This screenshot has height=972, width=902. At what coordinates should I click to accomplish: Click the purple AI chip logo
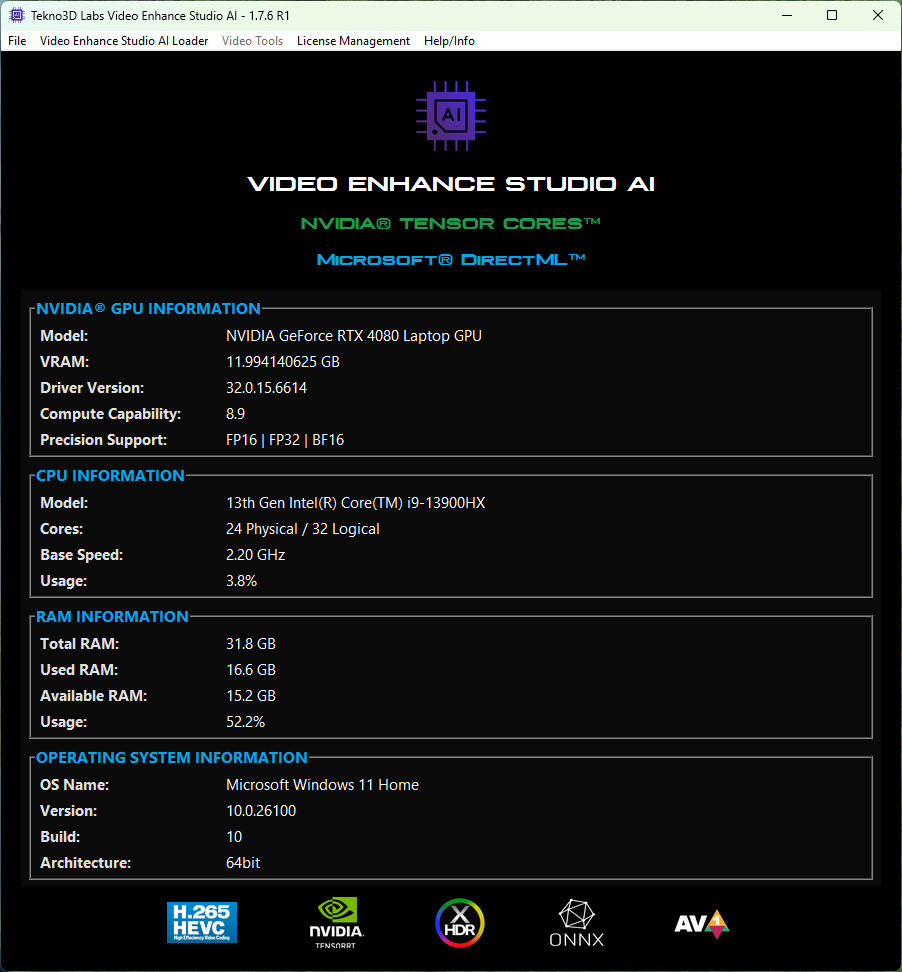click(451, 116)
